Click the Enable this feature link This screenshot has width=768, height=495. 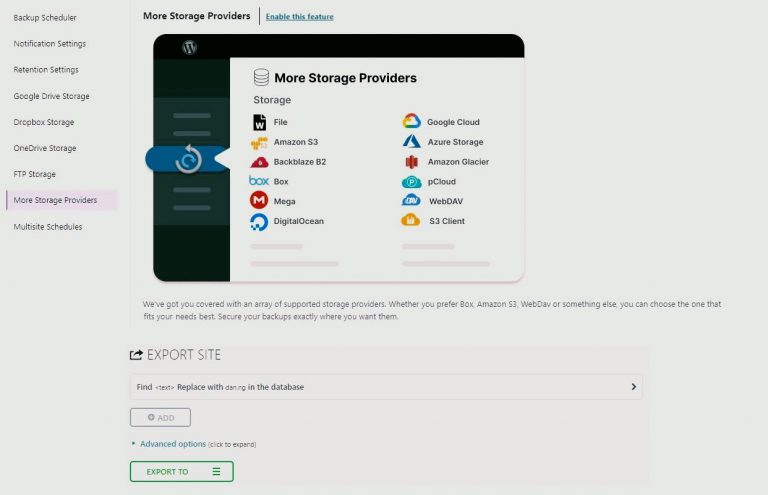pos(300,17)
